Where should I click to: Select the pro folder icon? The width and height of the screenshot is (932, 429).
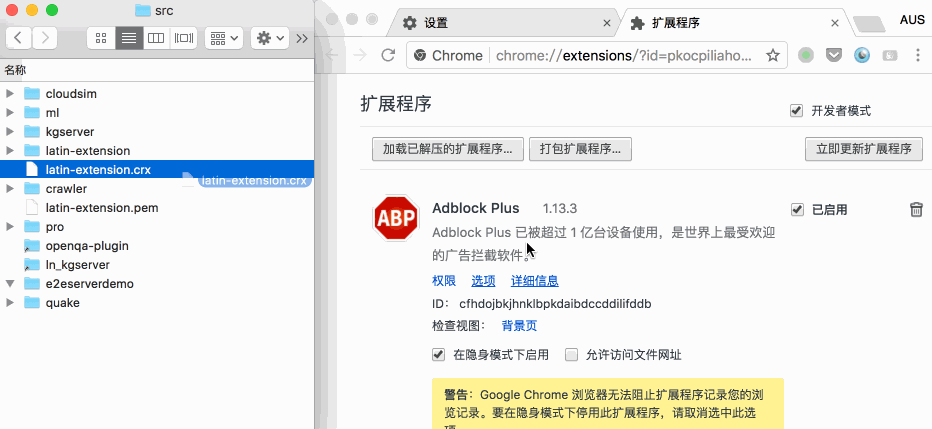point(32,227)
